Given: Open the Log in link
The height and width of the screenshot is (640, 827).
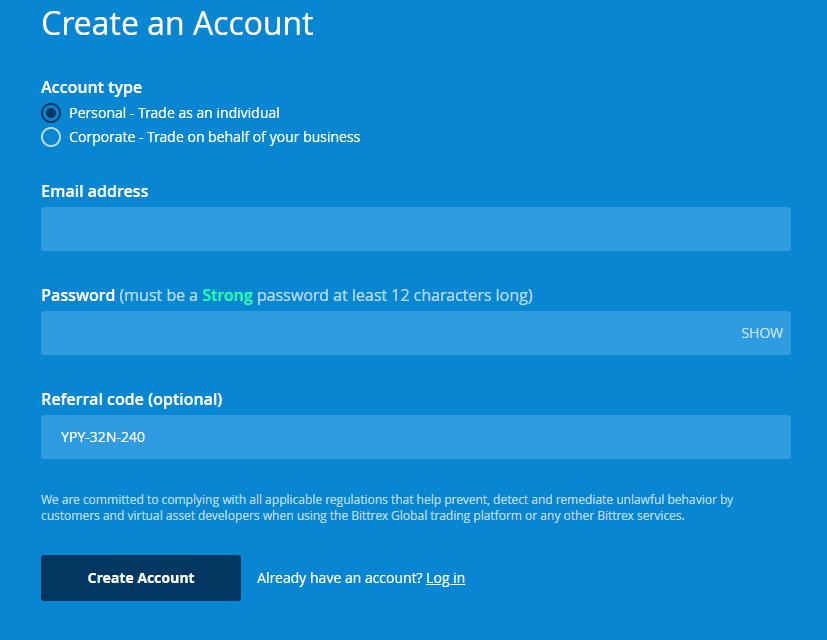Looking at the screenshot, I should [x=445, y=578].
